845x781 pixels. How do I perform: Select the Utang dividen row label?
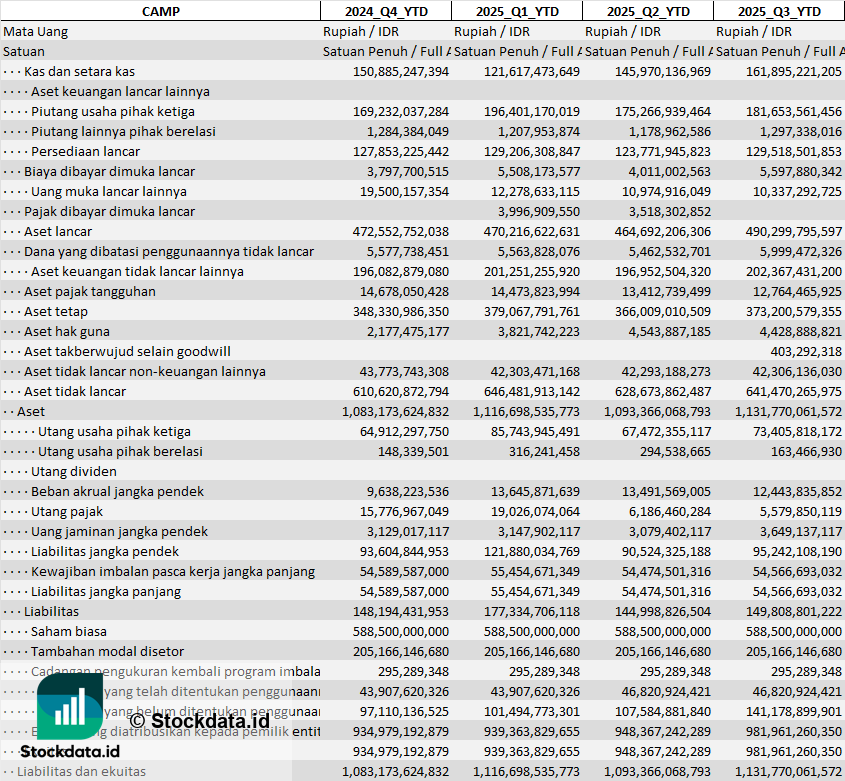point(74,471)
